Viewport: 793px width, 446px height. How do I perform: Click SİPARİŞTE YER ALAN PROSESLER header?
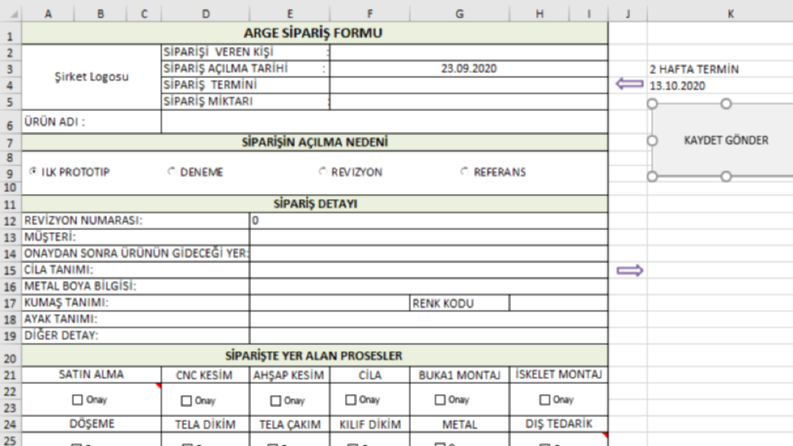tap(315, 355)
